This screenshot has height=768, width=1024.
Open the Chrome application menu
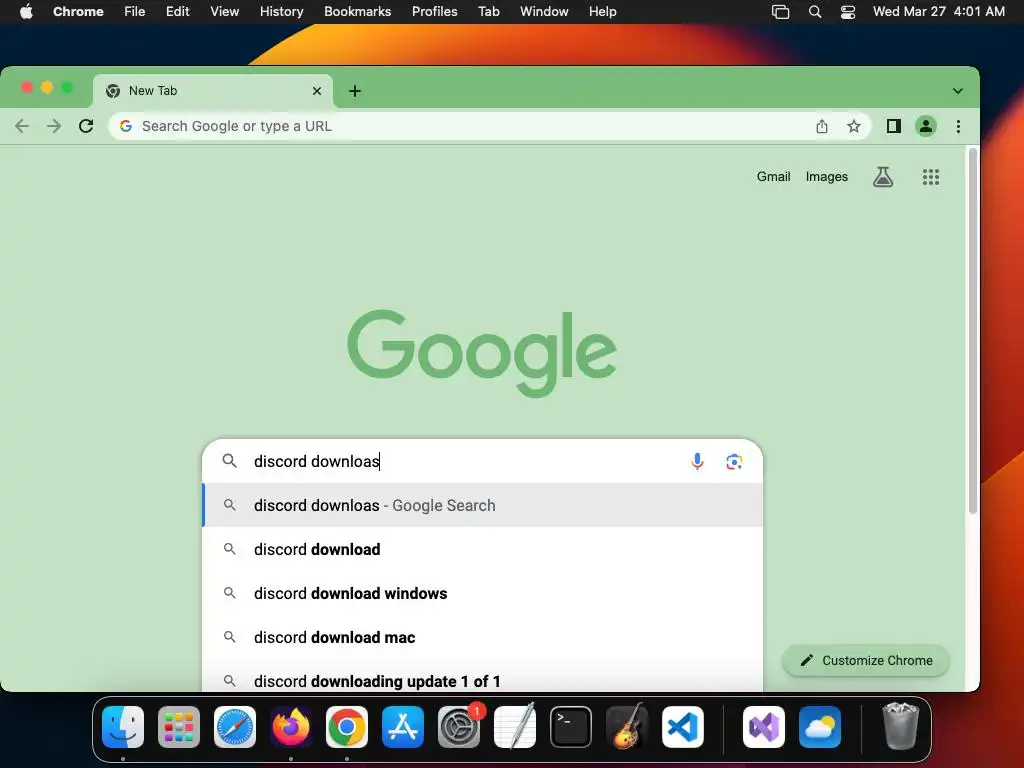[x=78, y=11]
